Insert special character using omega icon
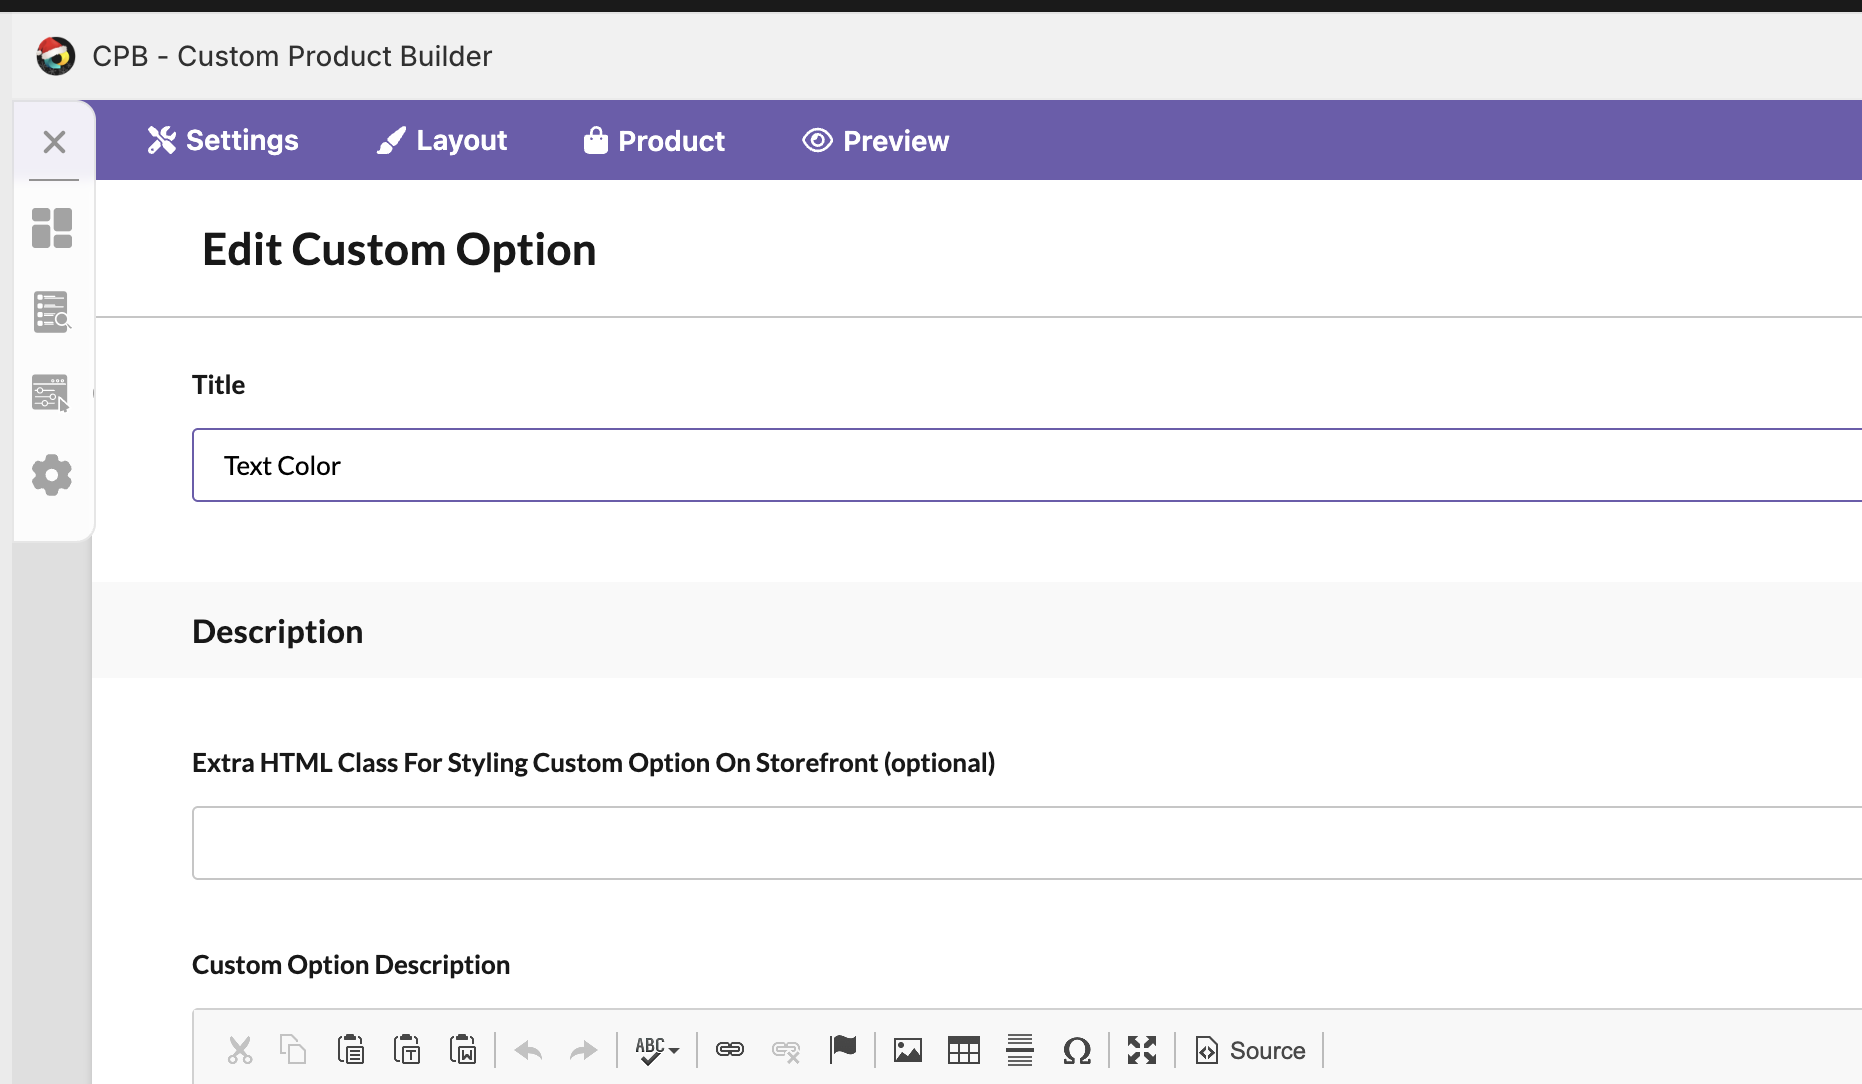Viewport: 1862px width, 1084px height. point(1077,1050)
